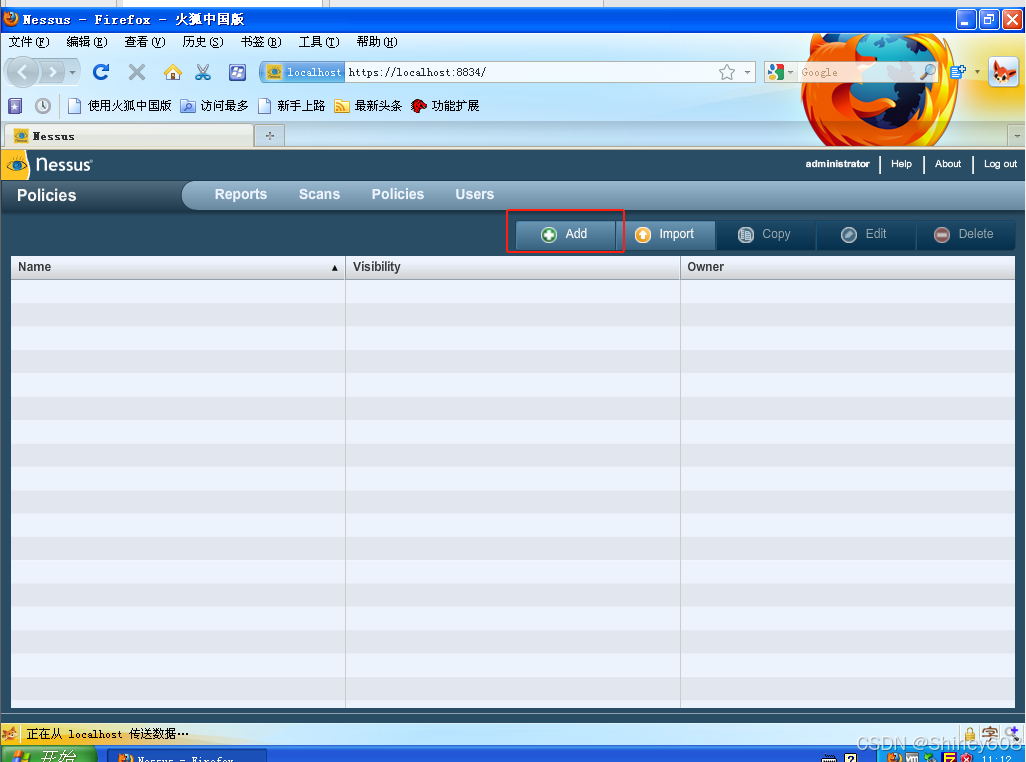The height and width of the screenshot is (762, 1026).
Task: Click the square toolbar icon beside scissors
Action: pos(238,72)
